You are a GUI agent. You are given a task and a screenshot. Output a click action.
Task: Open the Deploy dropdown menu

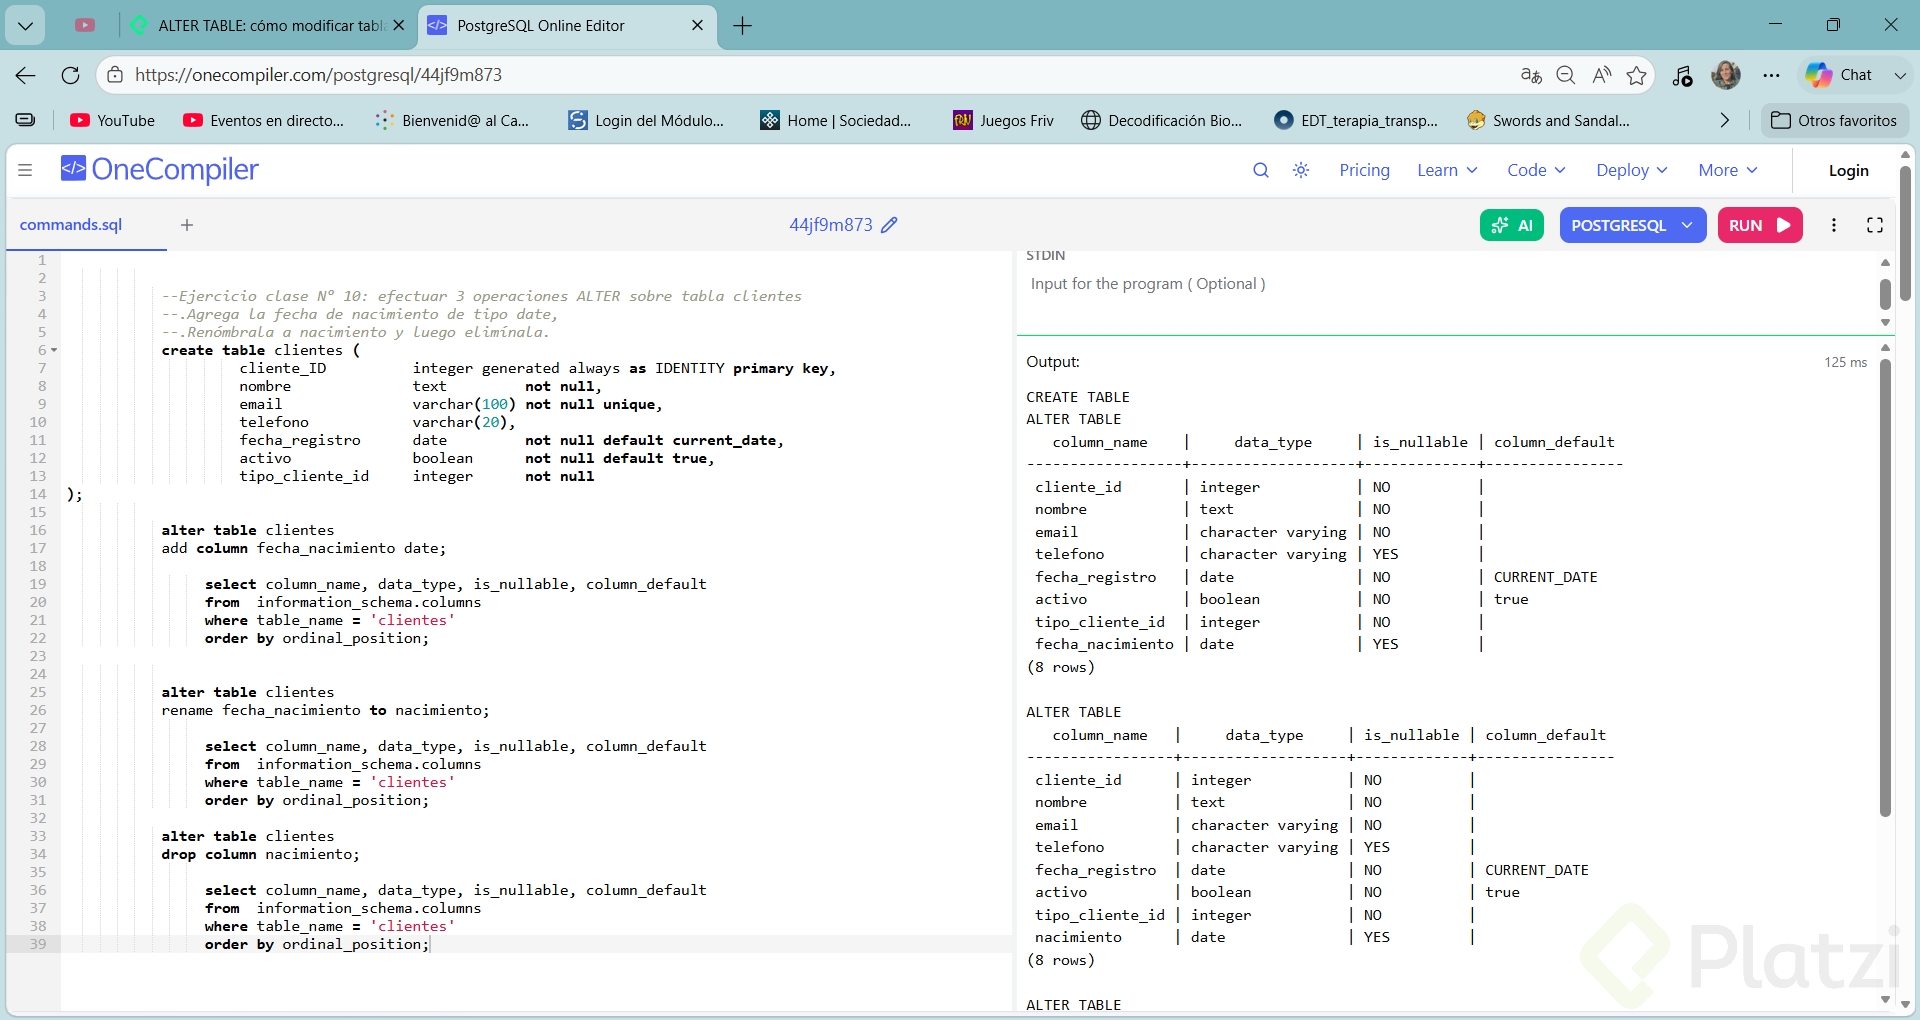(1631, 170)
